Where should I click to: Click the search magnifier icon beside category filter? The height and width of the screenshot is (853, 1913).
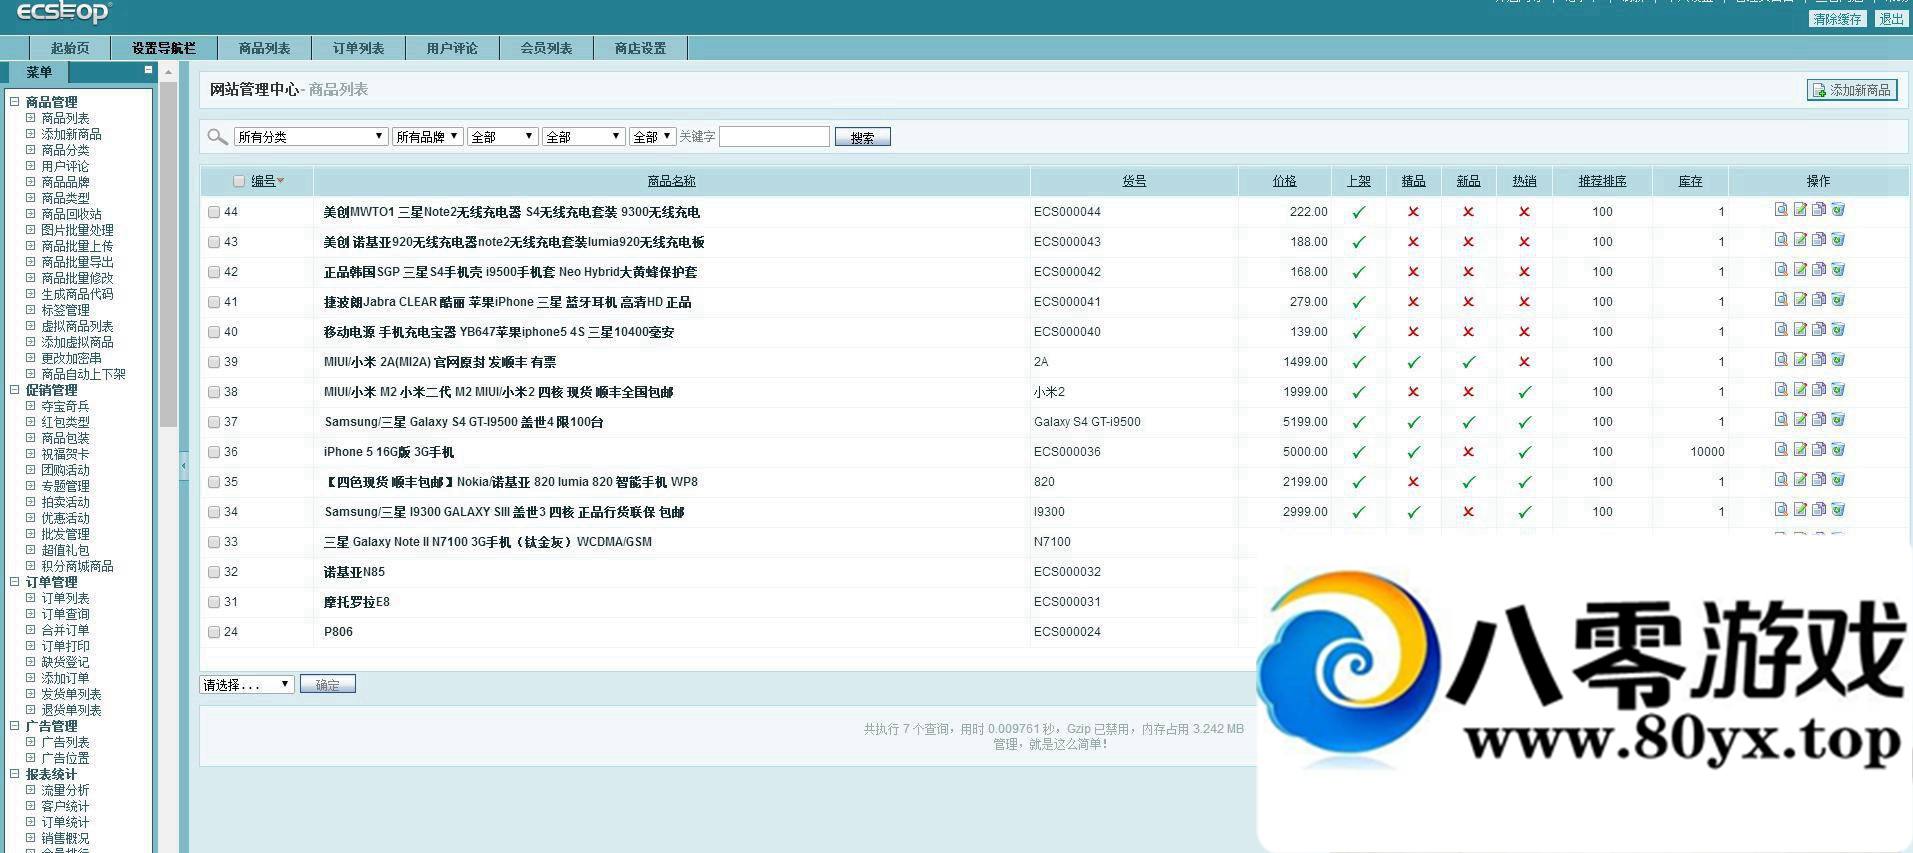[x=217, y=137]
